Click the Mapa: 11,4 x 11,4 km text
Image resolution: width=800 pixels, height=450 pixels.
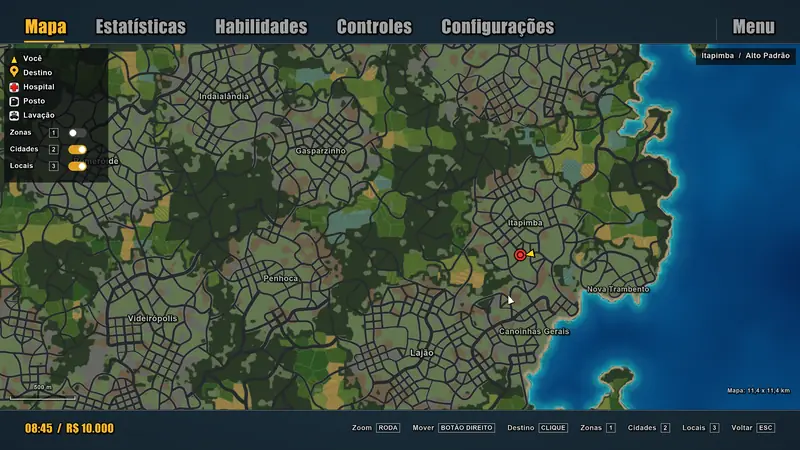click(758, 391)
